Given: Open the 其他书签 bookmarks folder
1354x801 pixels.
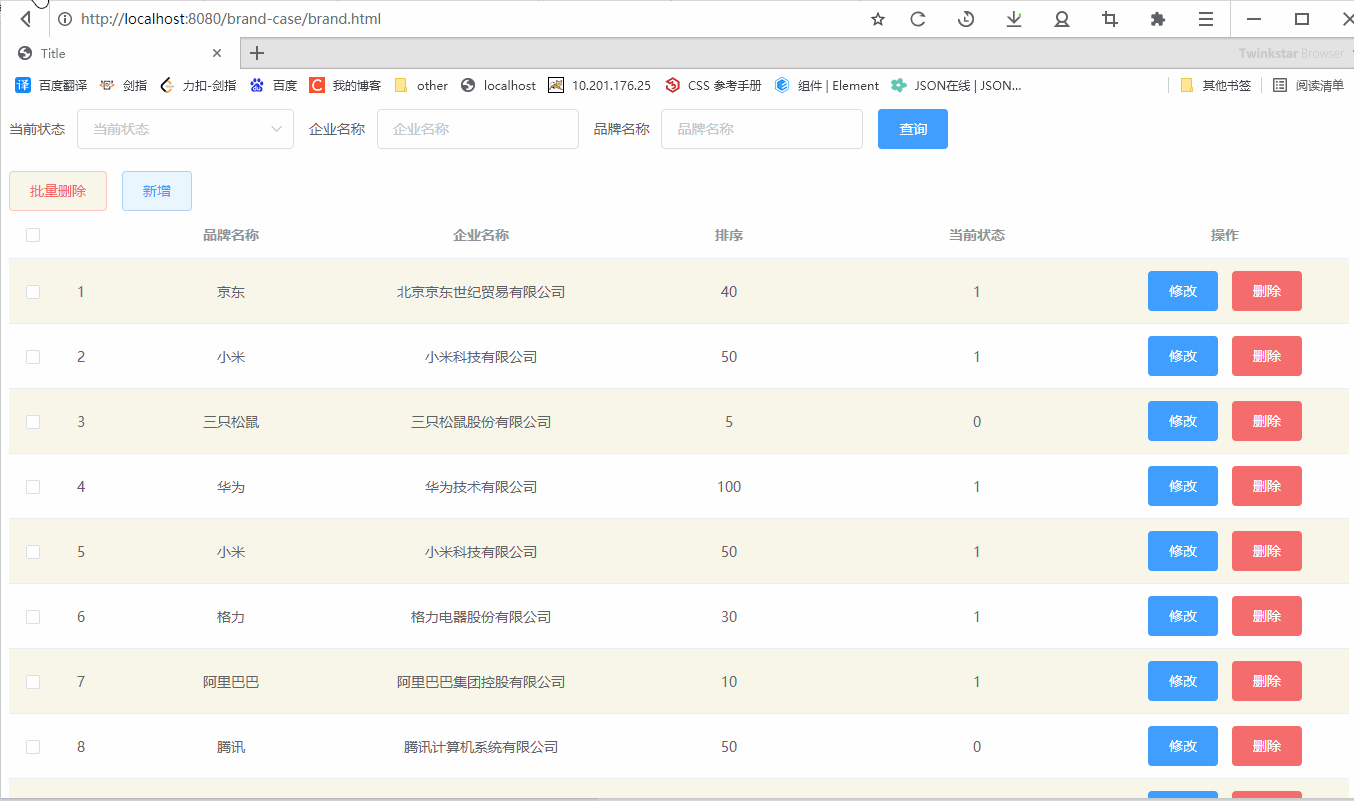Looking at the screenshot, I should (x=1216, y=86).
